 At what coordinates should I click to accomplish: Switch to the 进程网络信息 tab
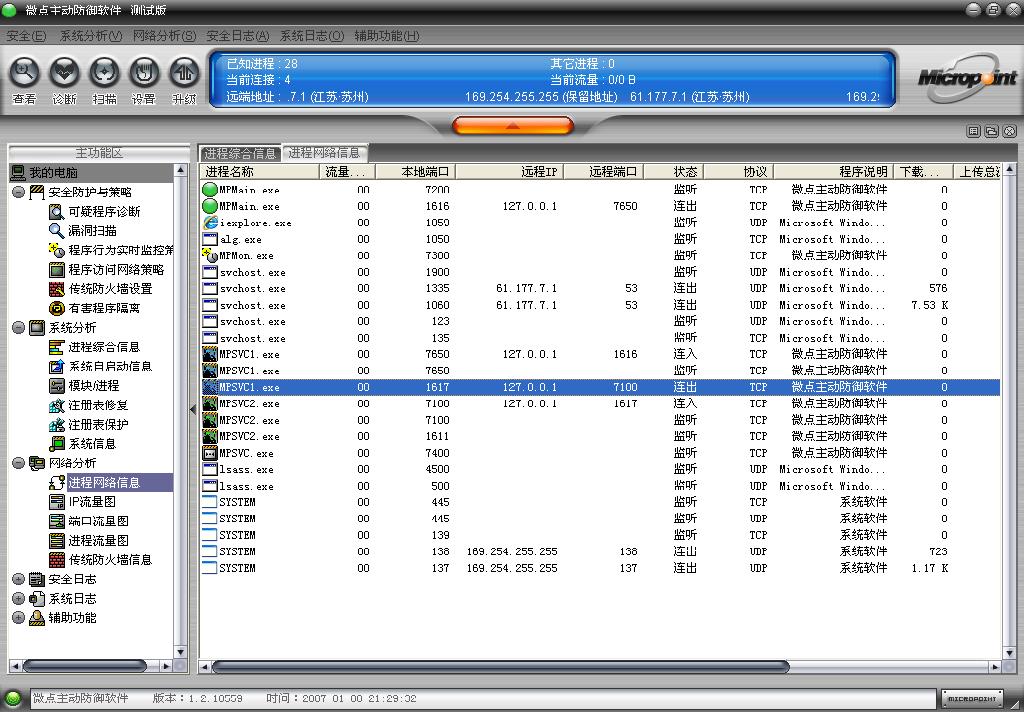325,153
